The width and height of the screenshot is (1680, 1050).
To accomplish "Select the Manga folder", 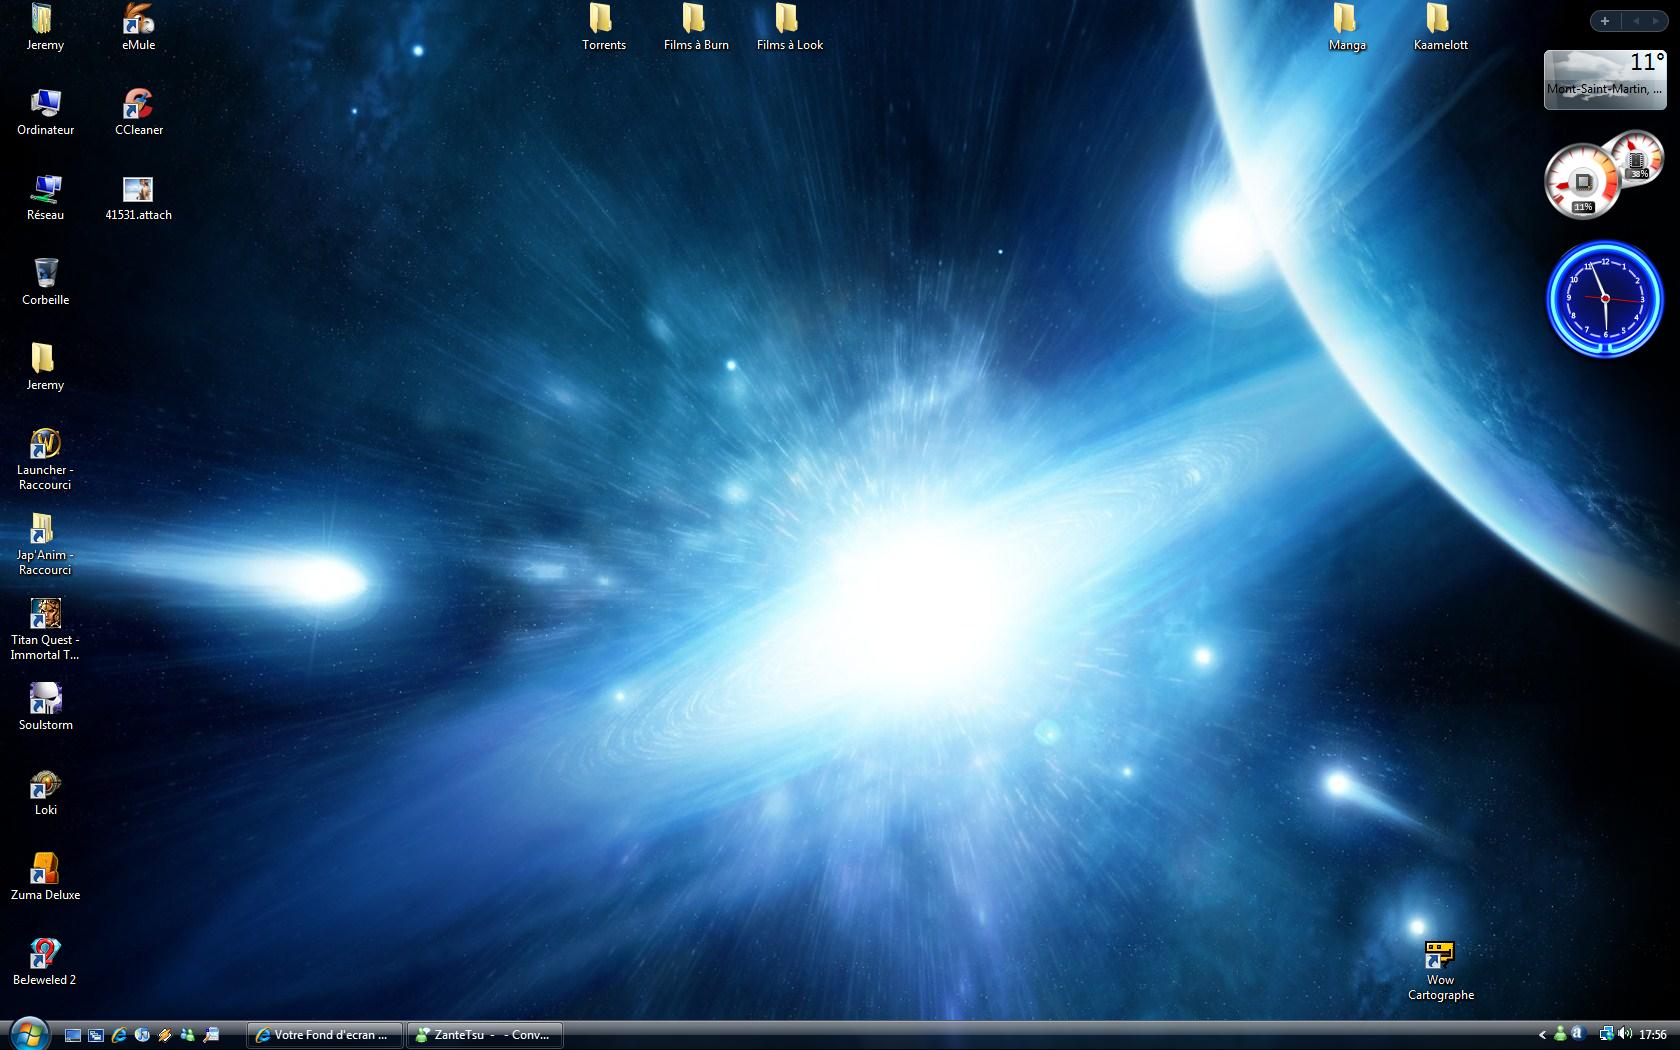I will pos(1347,27).
